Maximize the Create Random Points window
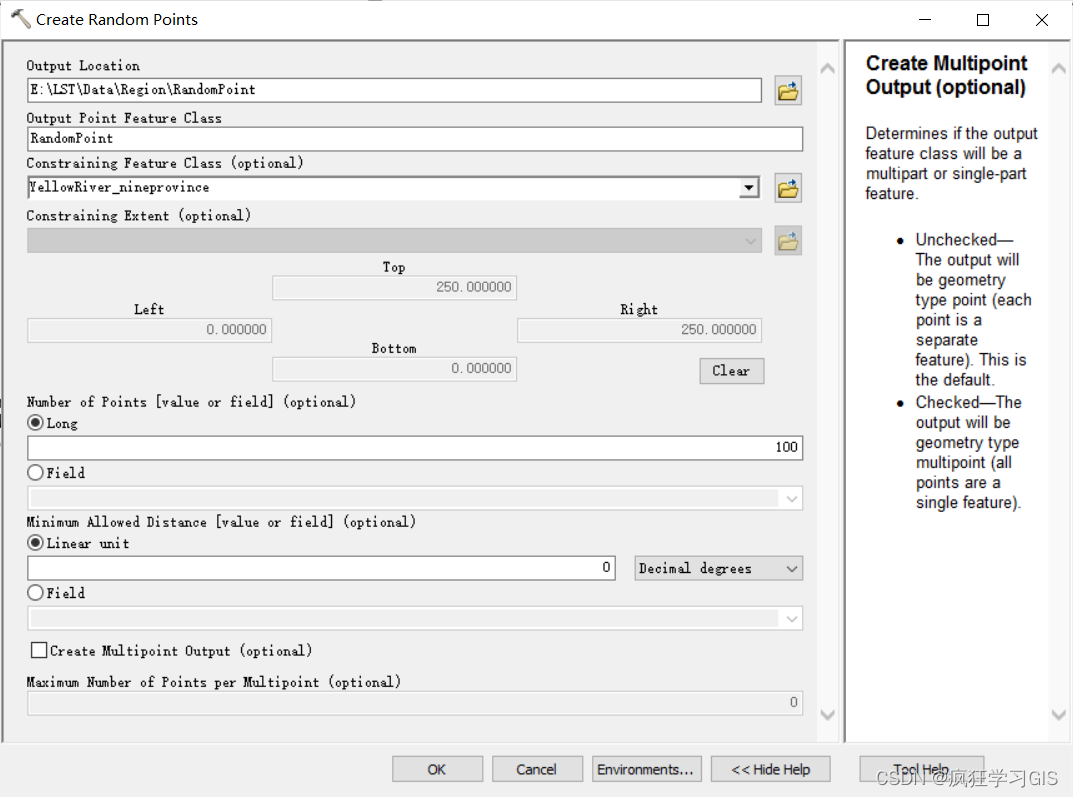Viewport: 1073px width, 797px height. (x=983, y=20)
